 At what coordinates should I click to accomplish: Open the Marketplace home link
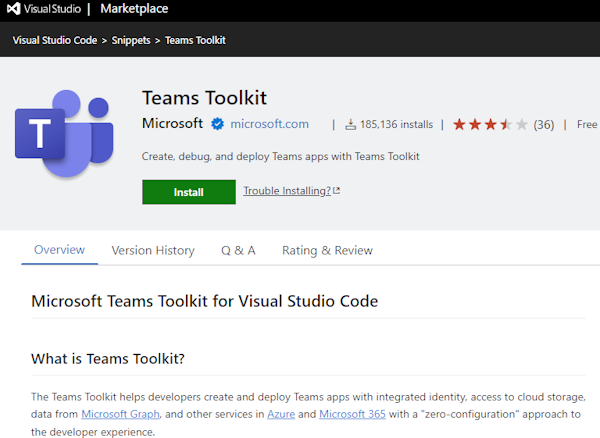[x=134, y=9]
